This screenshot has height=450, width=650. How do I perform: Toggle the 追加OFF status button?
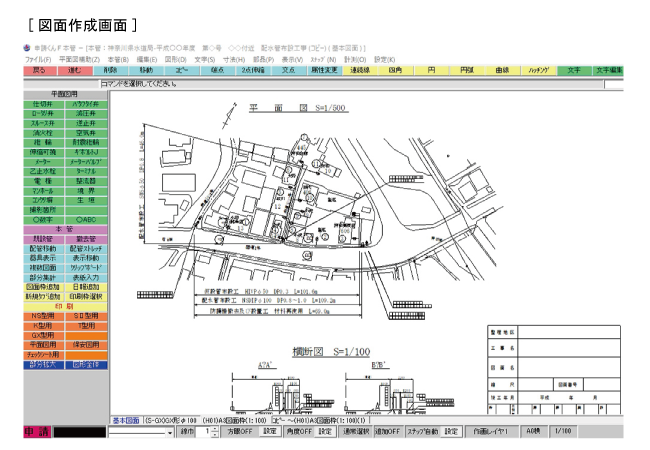point(388,431)
